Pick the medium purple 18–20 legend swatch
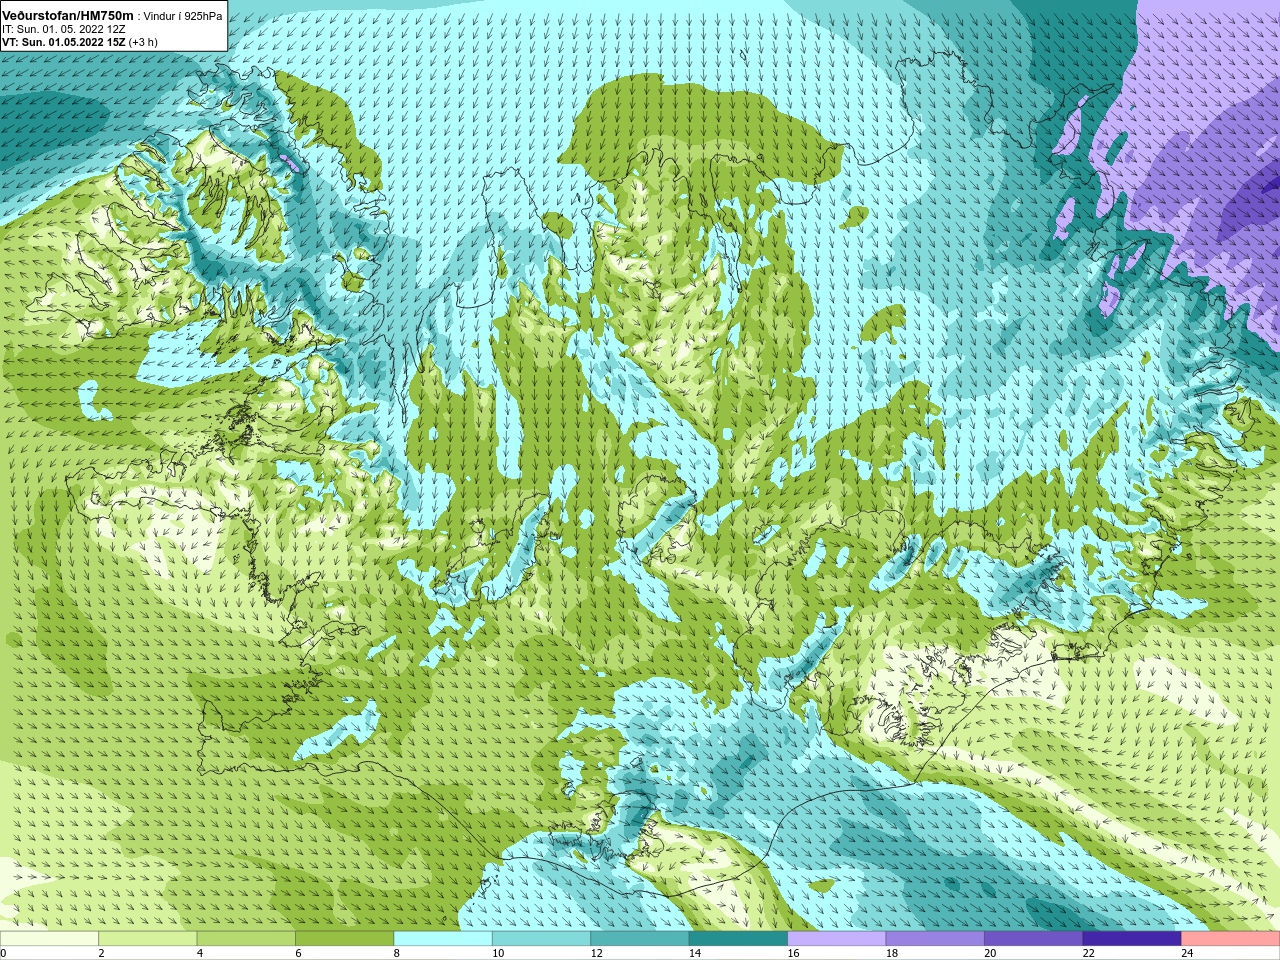Image resolution: width=1280 pixels, height=960 pixels. [935, 939]
